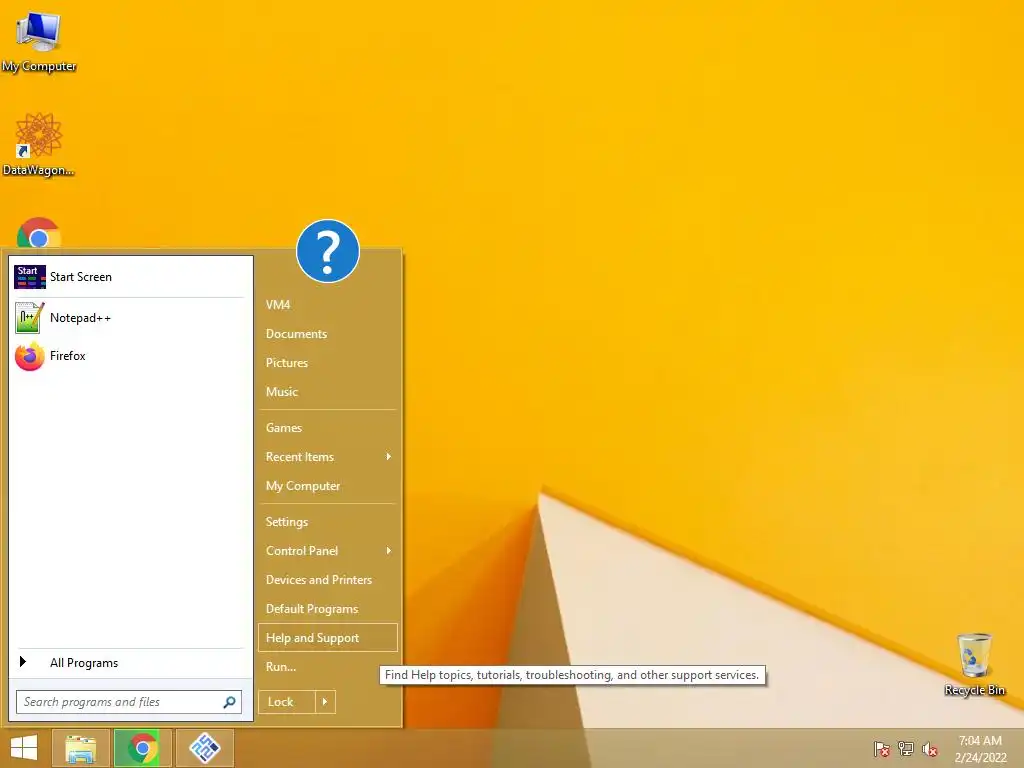Open Music from the Start menu
This screenshot has width=1024, height=768.
[328, 392]
